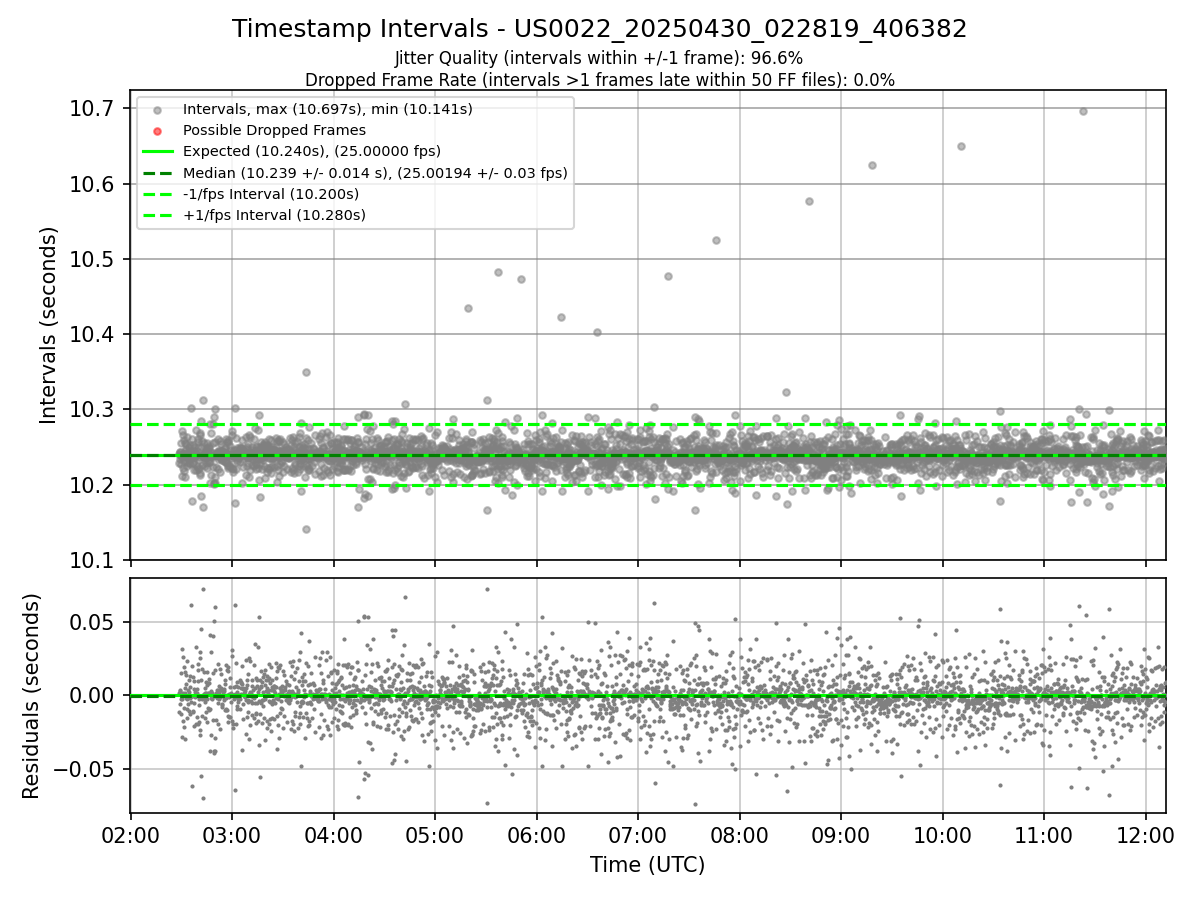Click the 10.2 y-axis tick label
The width and height of the screenshot is (1200, 900).
[92, 485]
